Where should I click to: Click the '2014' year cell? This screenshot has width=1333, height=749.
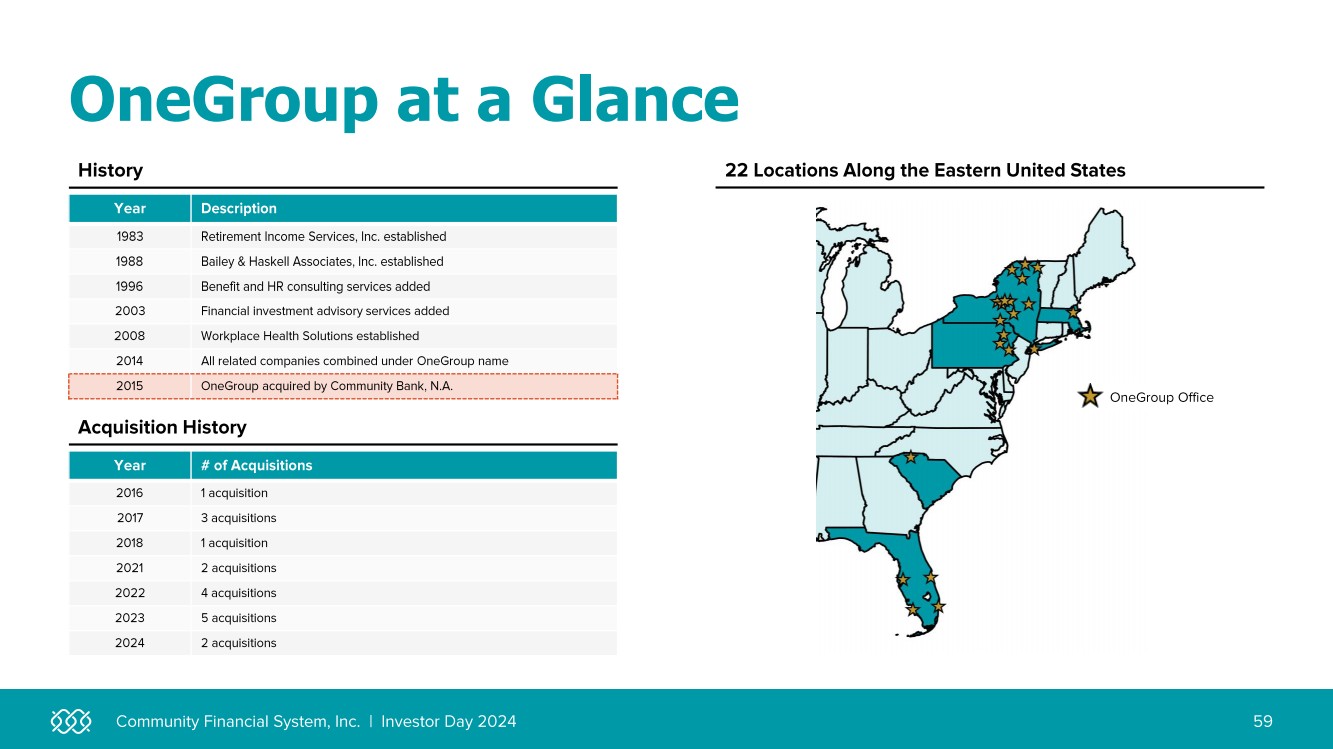click(130, 361)
